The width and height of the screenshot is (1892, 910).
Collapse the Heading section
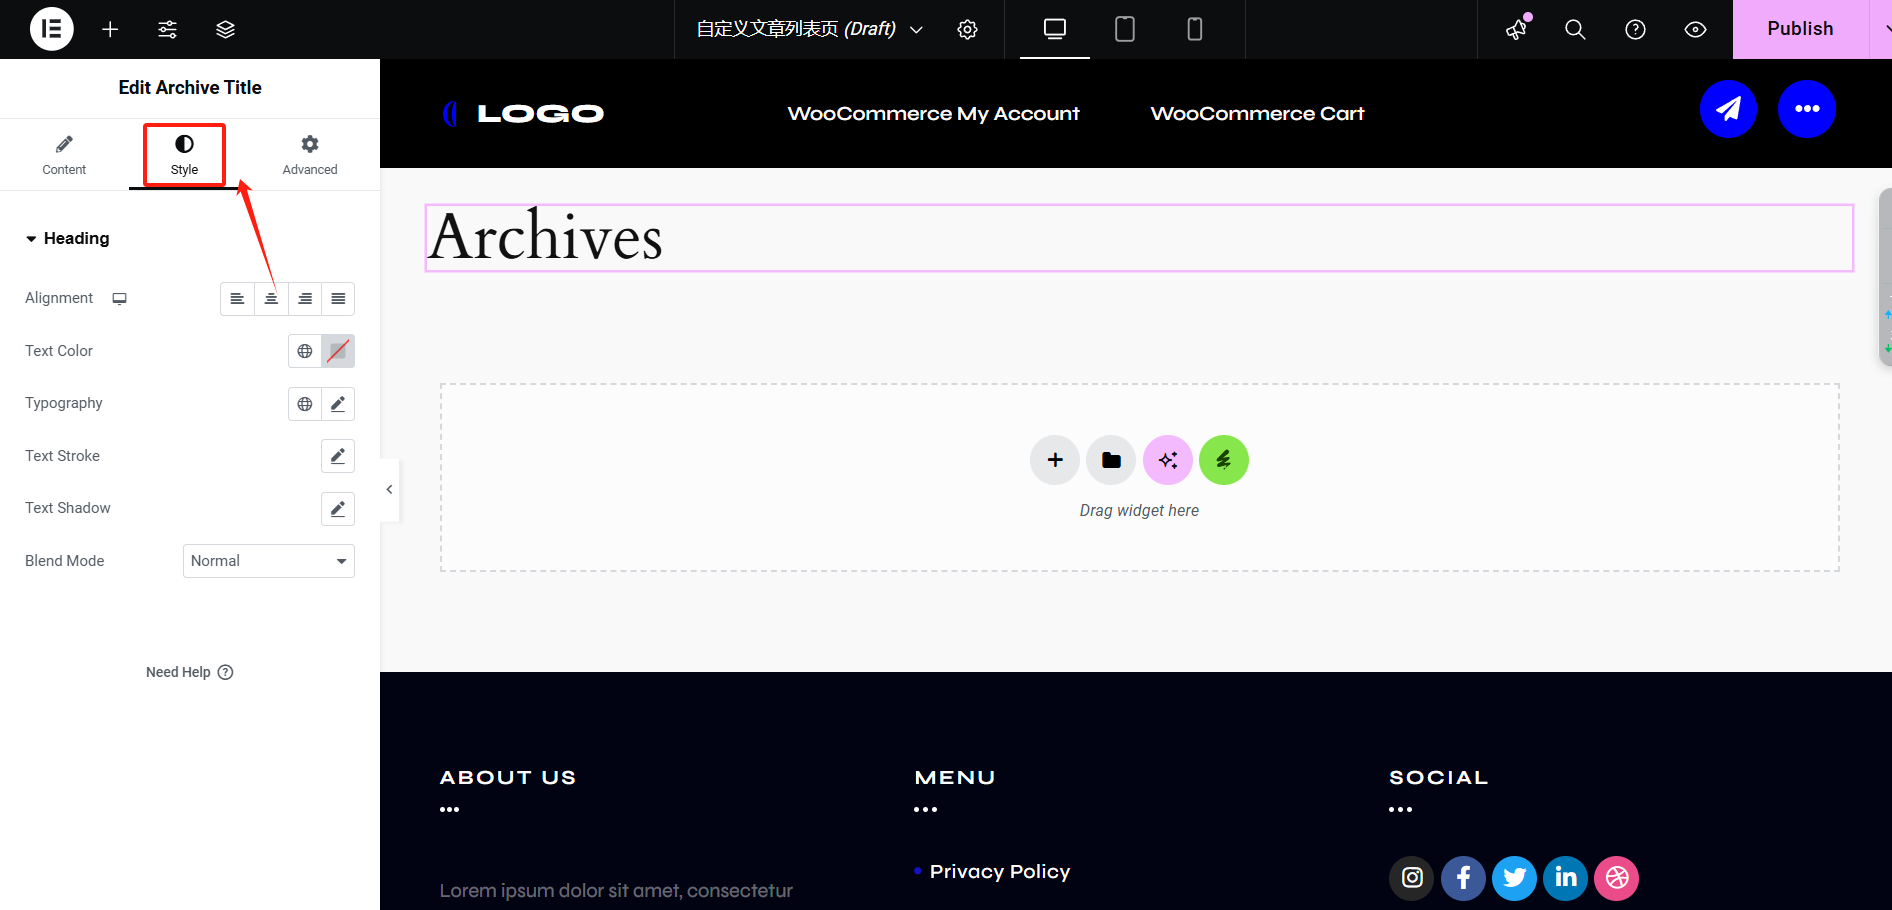67,238
